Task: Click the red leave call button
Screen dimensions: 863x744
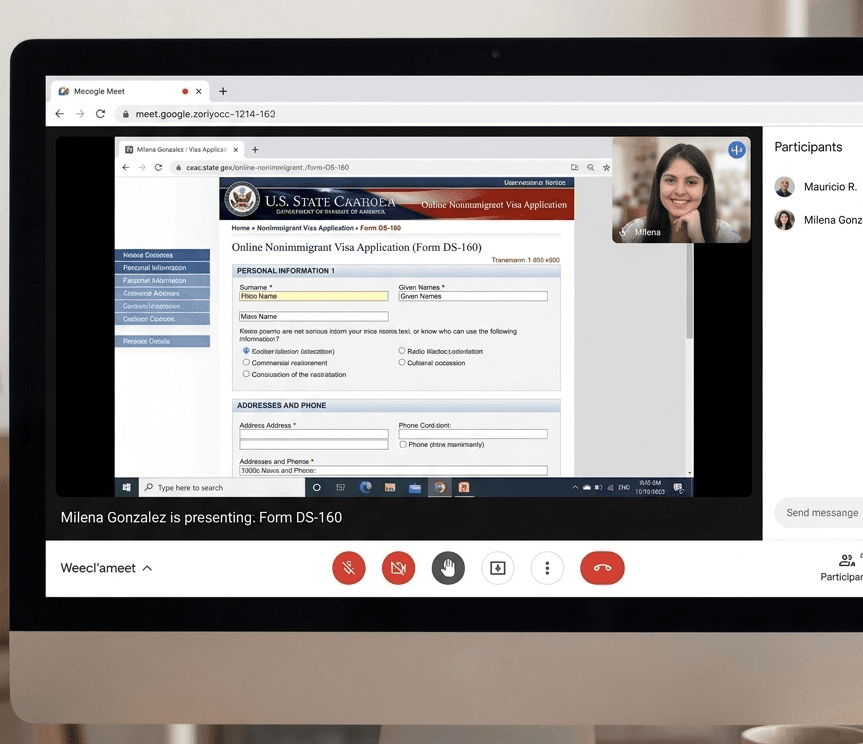Action: (602, 567)
